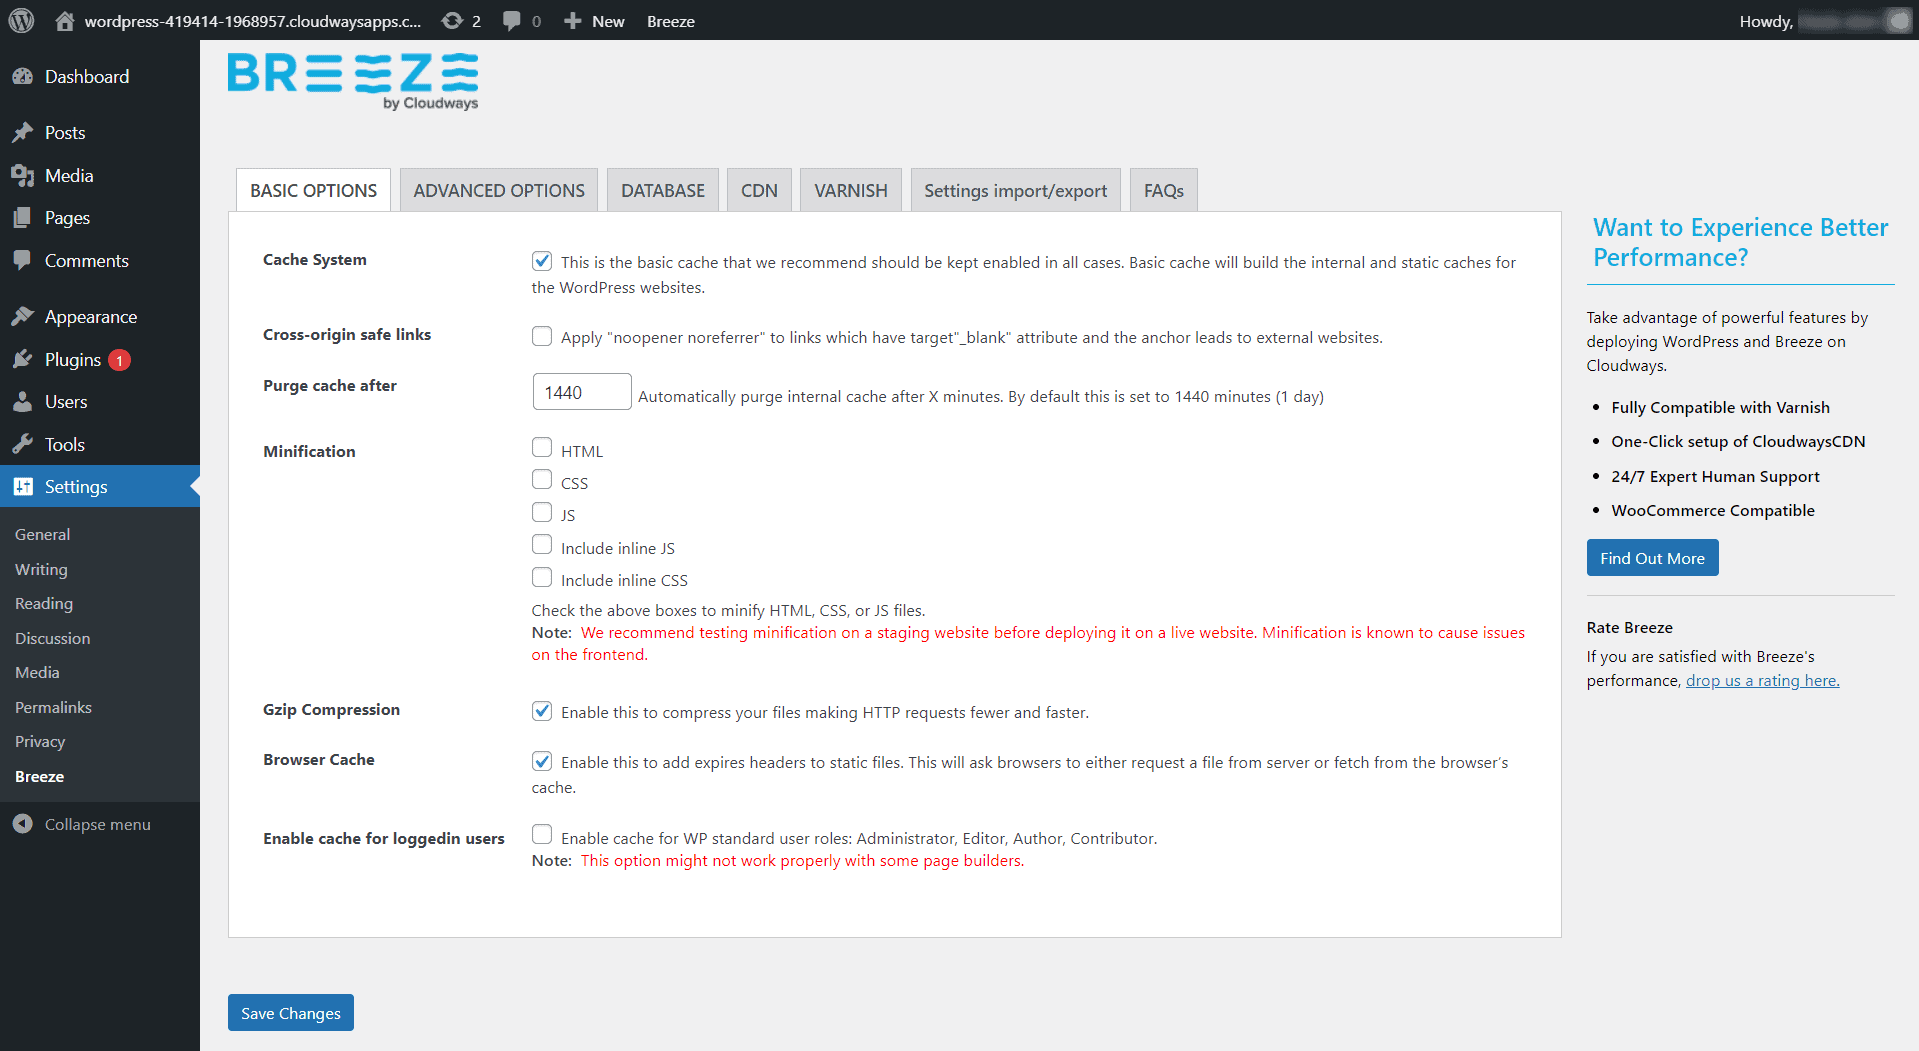Click the Save Changes button
This screenshot has width=1919, height=1051.
click(290, 1013)
